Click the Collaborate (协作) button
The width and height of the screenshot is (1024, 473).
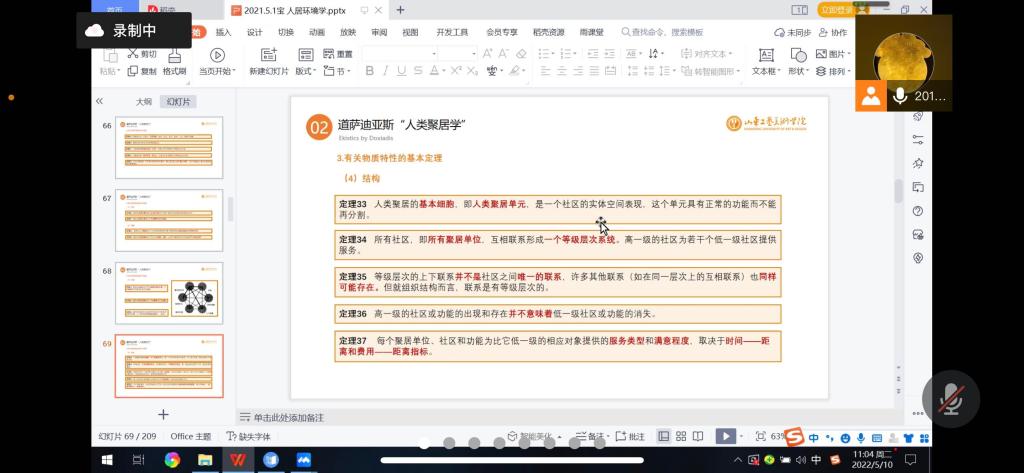[832, 32]
